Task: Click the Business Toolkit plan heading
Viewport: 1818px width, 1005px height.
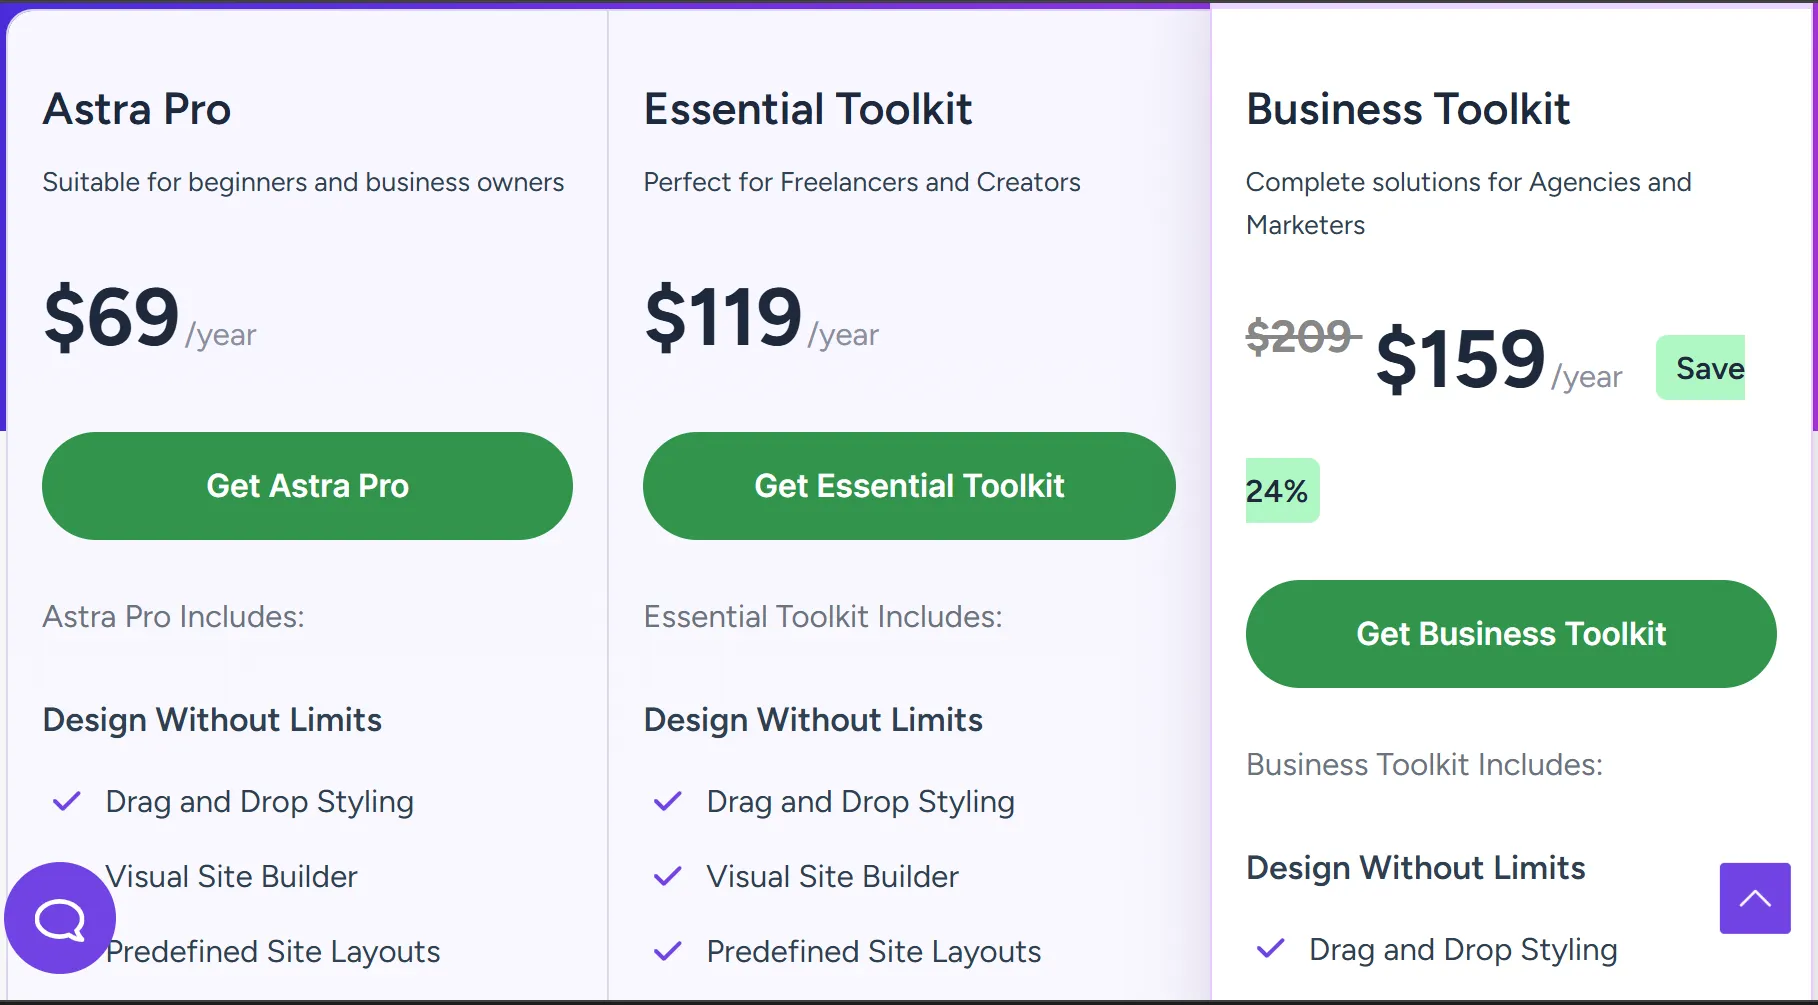Action: click(1407, 109)
